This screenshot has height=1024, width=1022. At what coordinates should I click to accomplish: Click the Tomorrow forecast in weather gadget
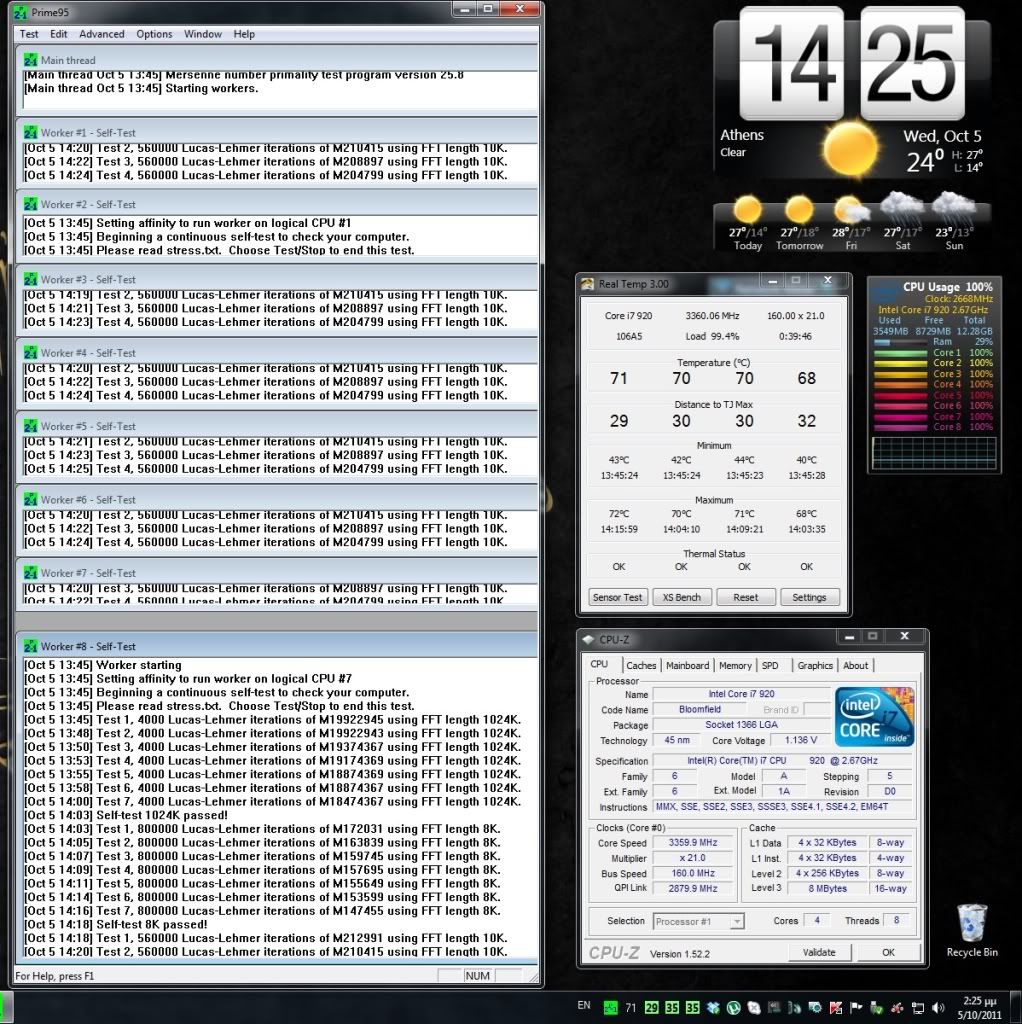pos(799,224)
